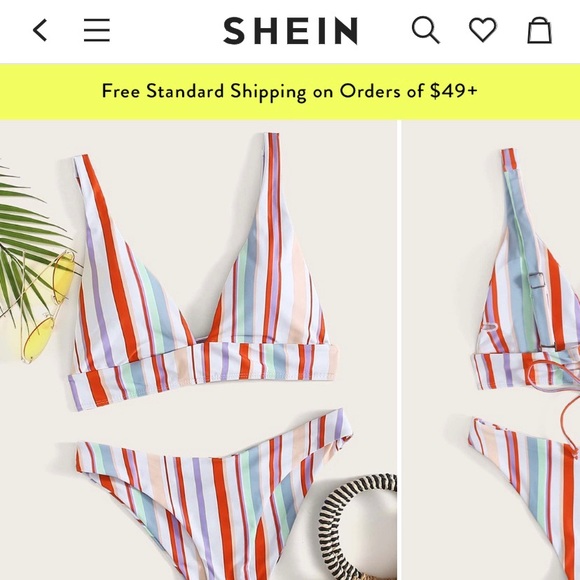Screen dimensions: 580x580
Task: Open the back-view bikini product photo
Action: 491,350
